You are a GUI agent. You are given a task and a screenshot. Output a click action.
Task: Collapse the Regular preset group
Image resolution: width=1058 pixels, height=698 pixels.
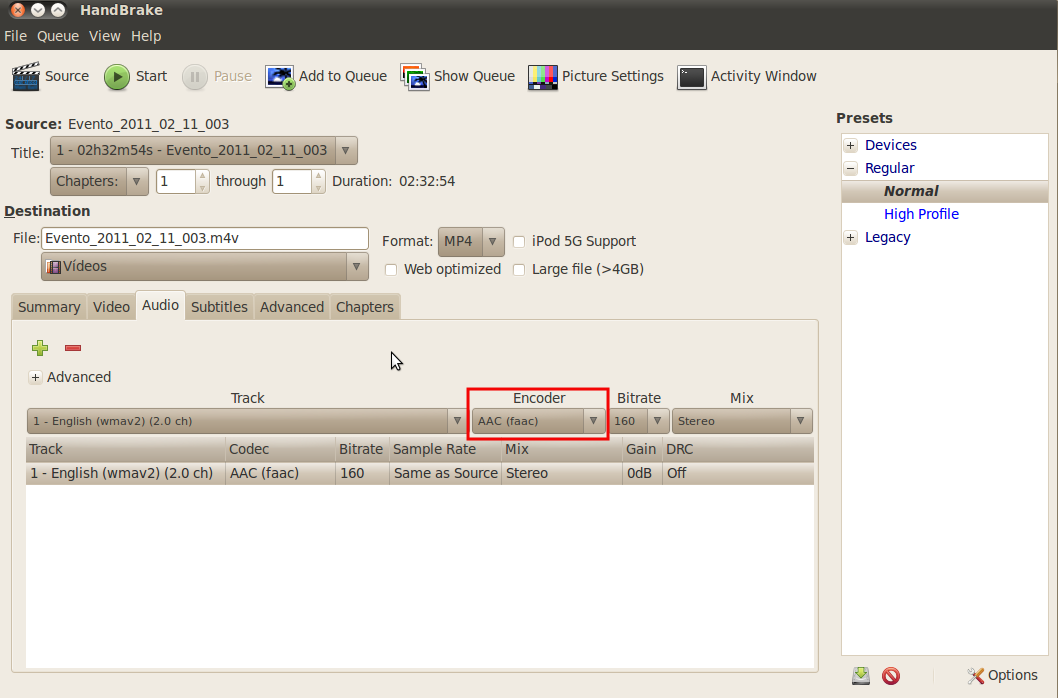pyautogui.click(x=851, y=168)
